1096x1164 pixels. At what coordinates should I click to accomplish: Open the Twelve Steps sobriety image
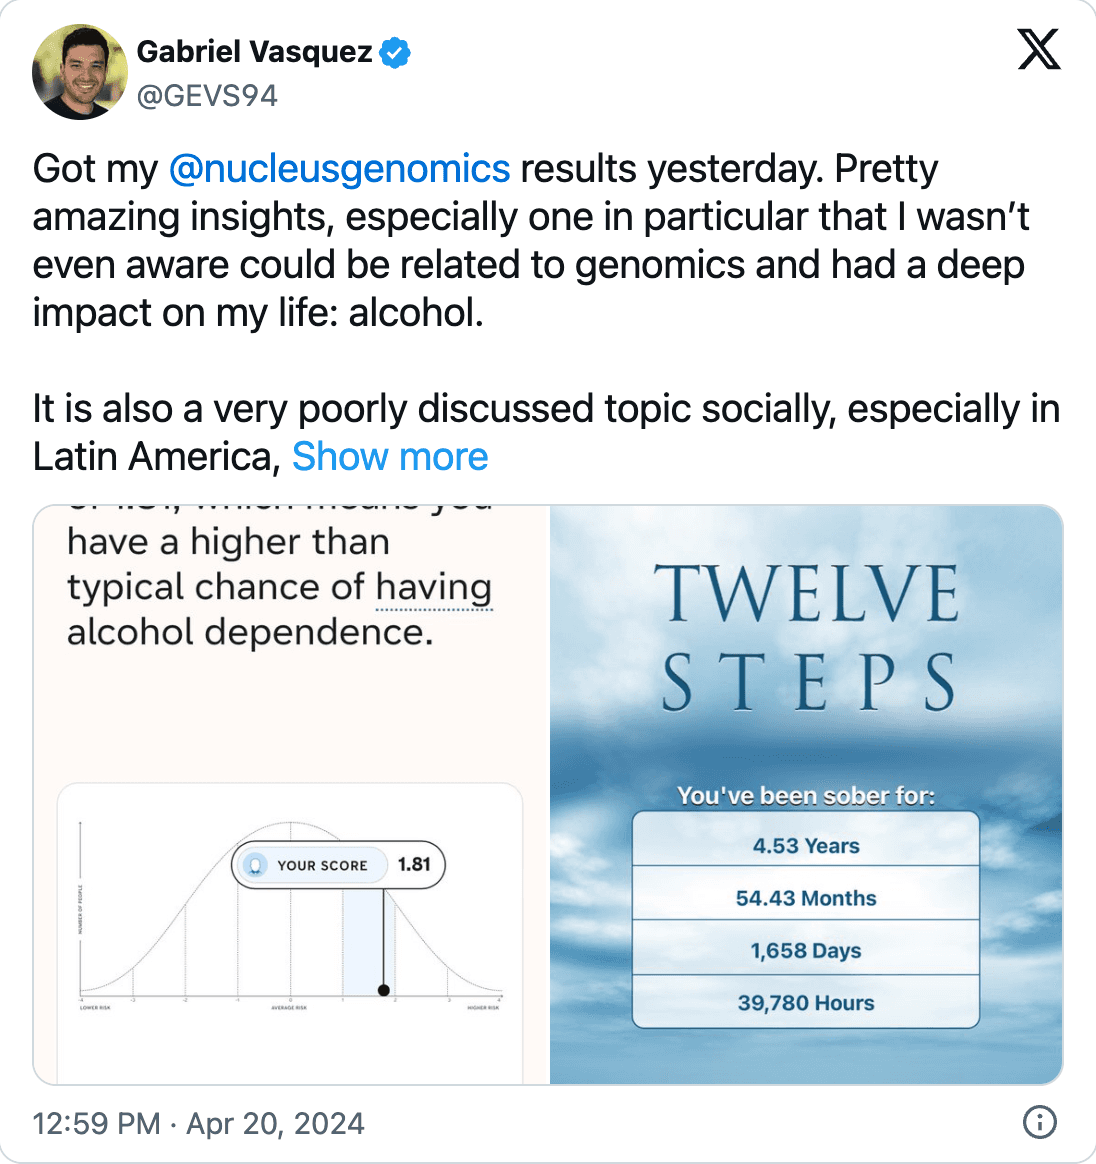[806, 794]
